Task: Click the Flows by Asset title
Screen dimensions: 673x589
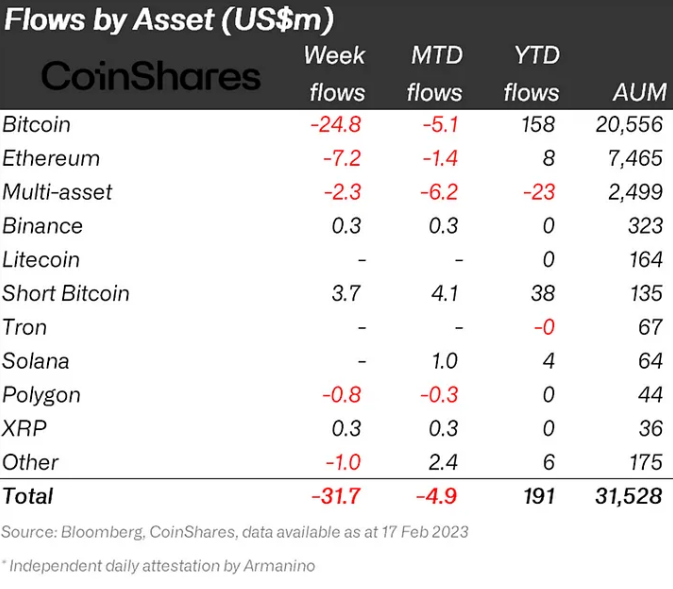Action: 169,20
